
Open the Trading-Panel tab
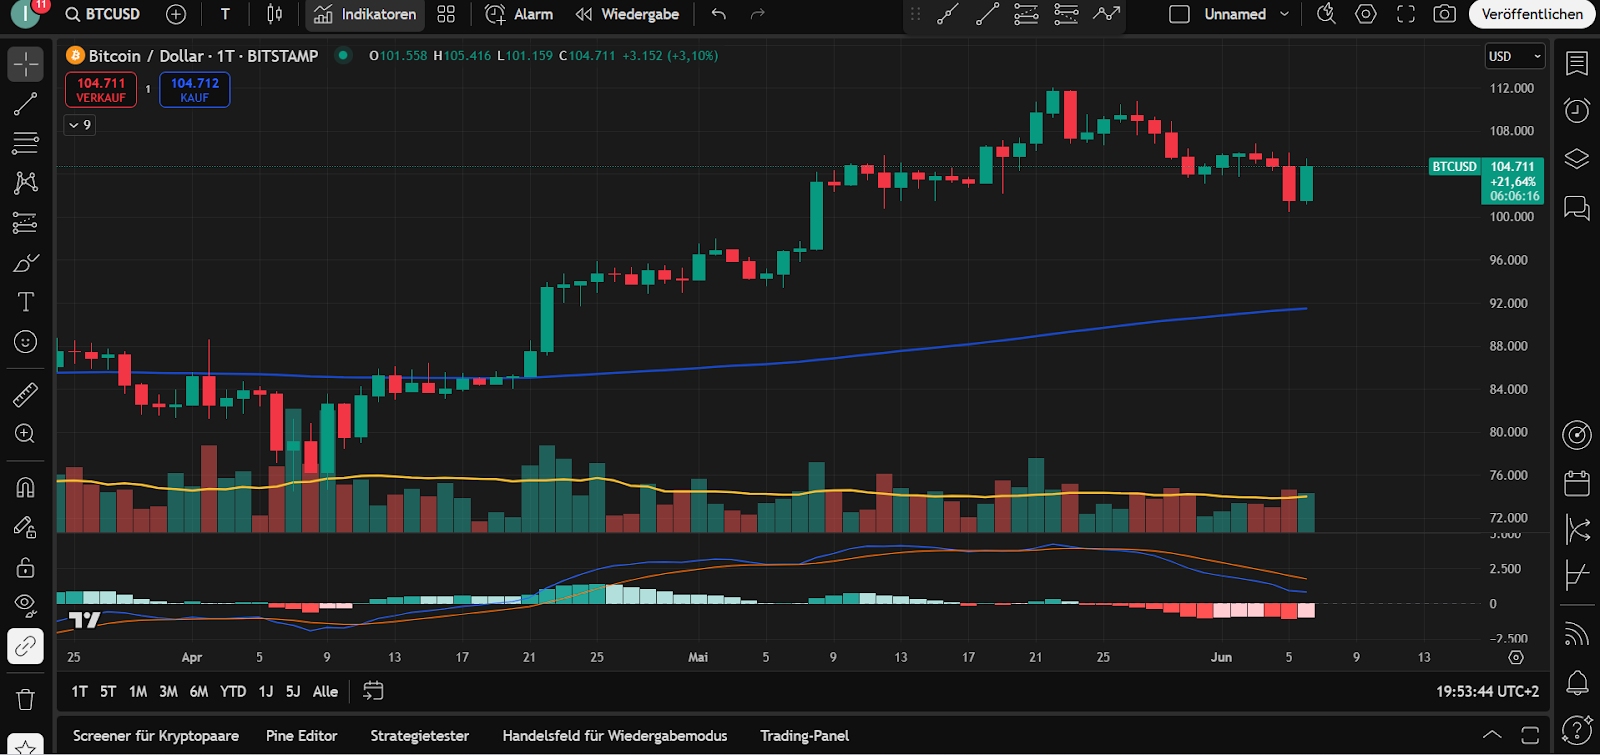coord(805,736)
